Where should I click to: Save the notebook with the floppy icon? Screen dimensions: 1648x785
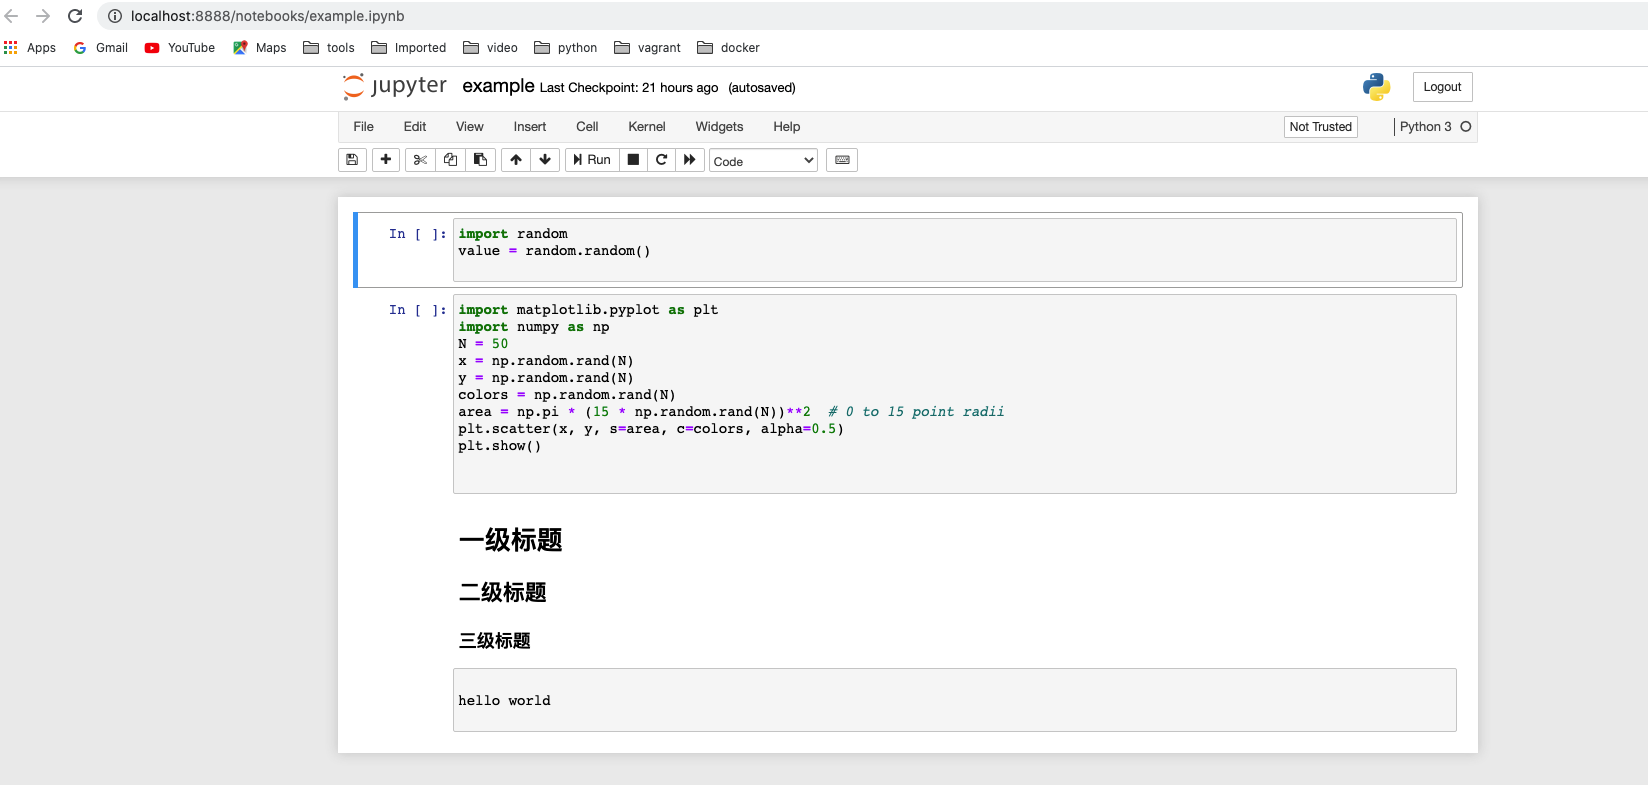[x=352, y=160]
